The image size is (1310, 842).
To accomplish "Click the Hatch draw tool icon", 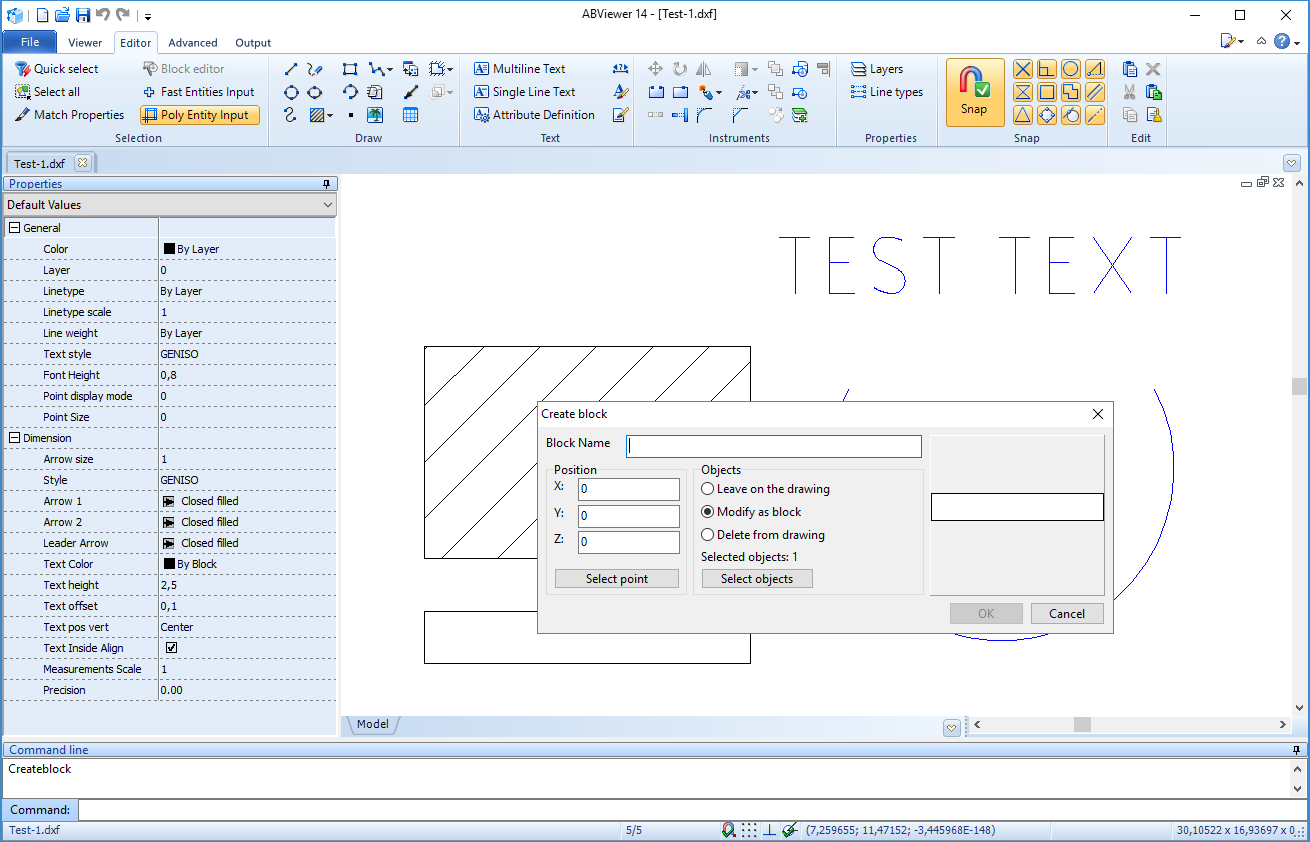I will coord(318,115).
